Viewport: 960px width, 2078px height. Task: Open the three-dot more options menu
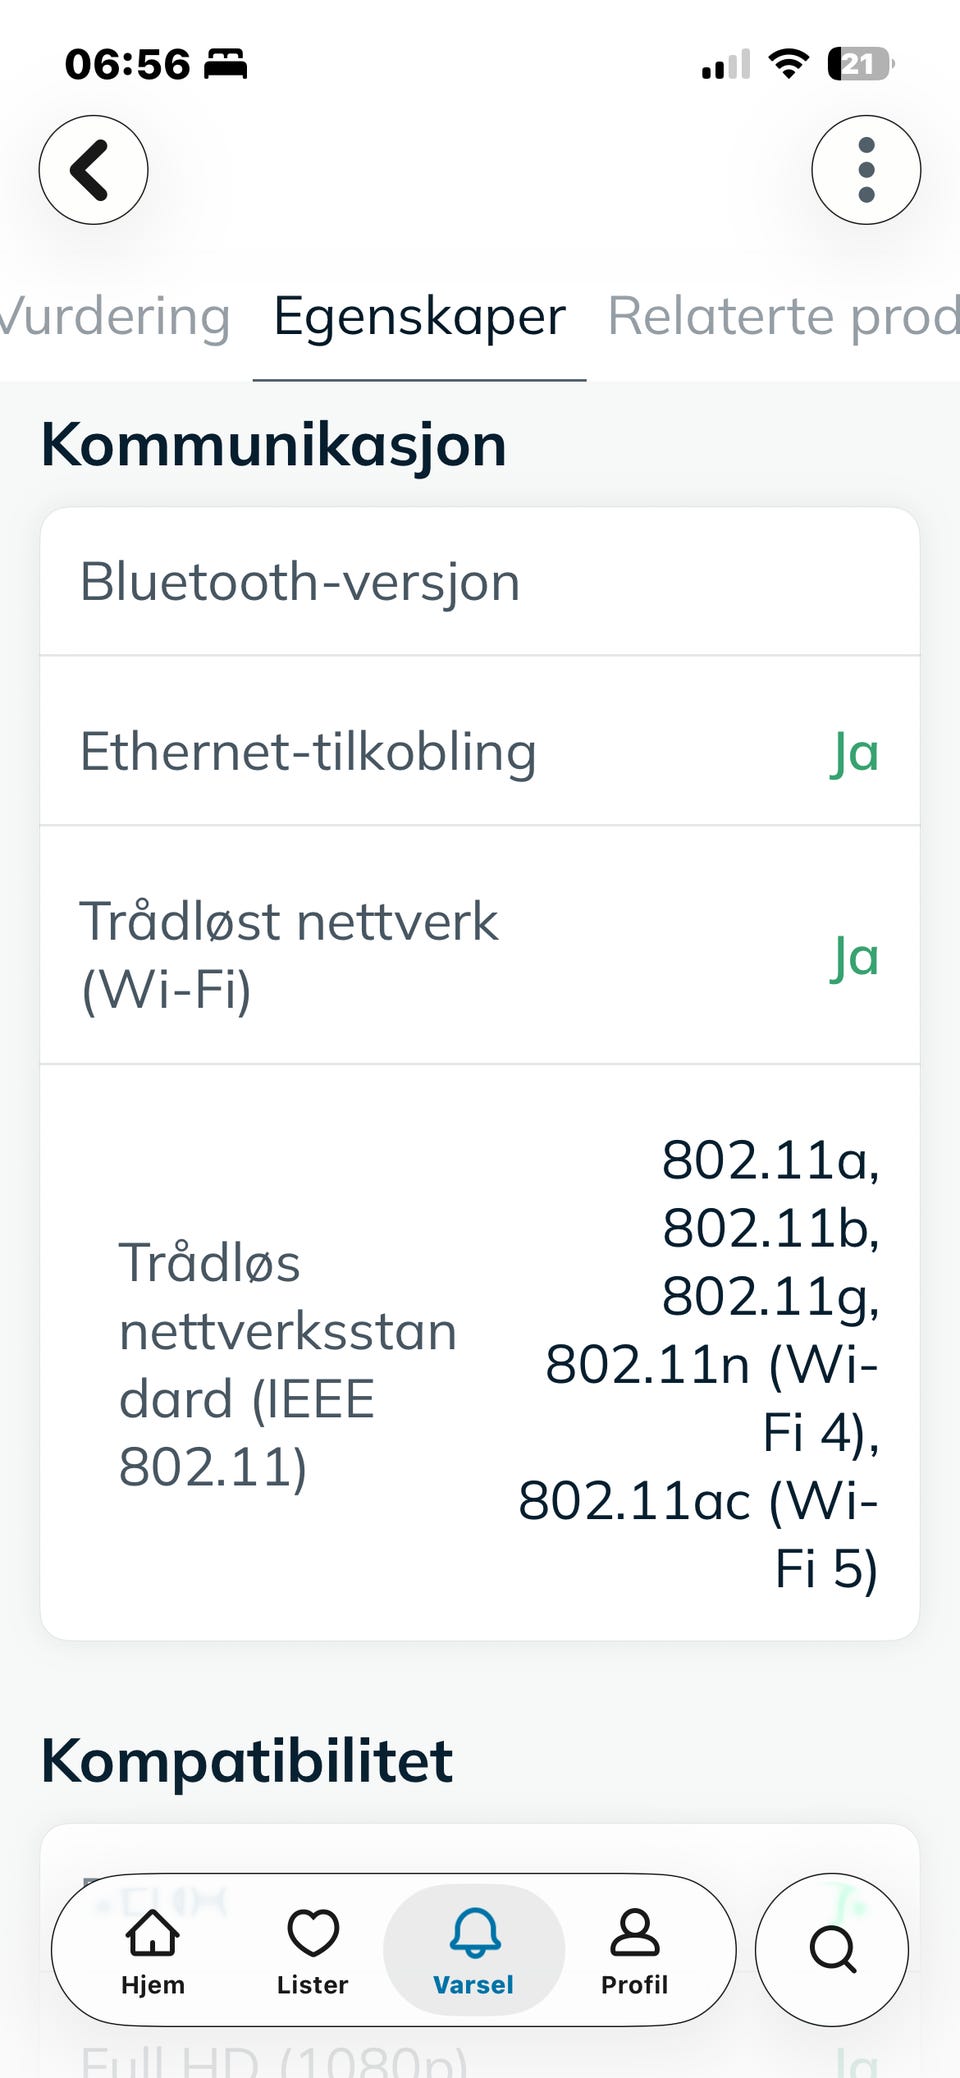click(x=866, y=170)
